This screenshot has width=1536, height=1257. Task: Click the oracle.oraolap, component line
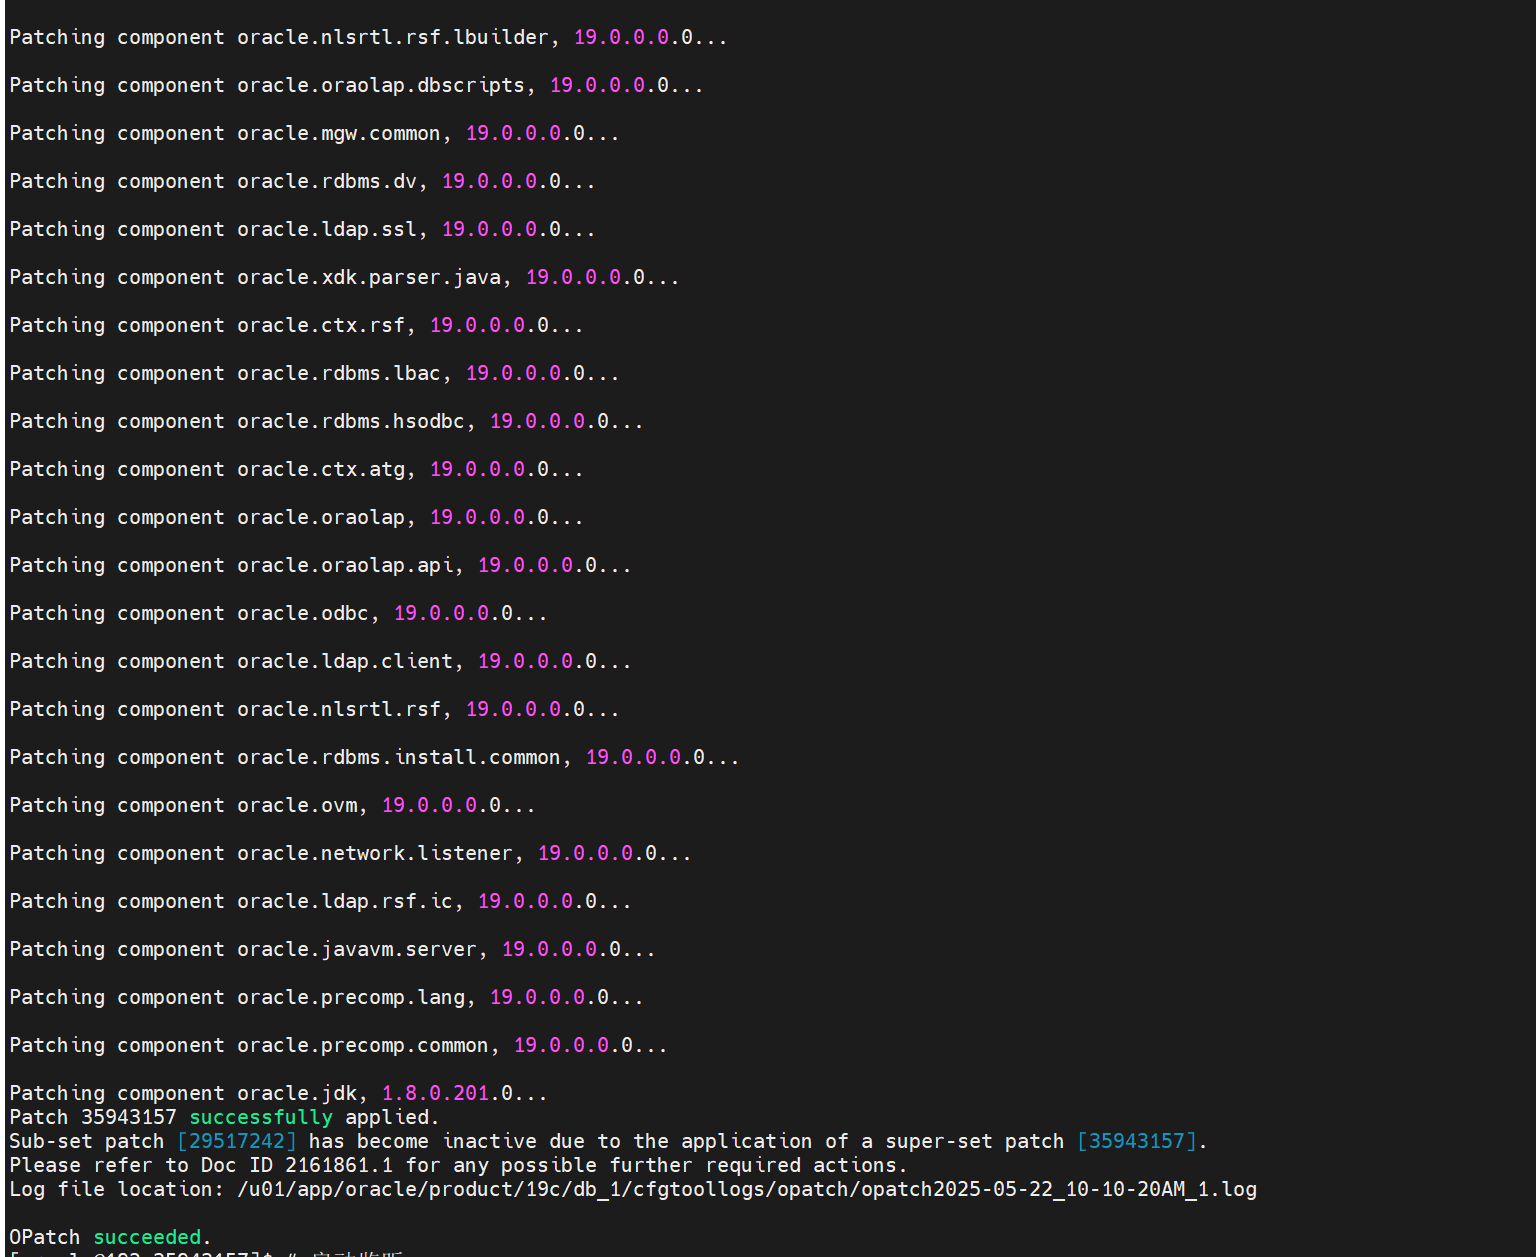(x=296, y=517)
